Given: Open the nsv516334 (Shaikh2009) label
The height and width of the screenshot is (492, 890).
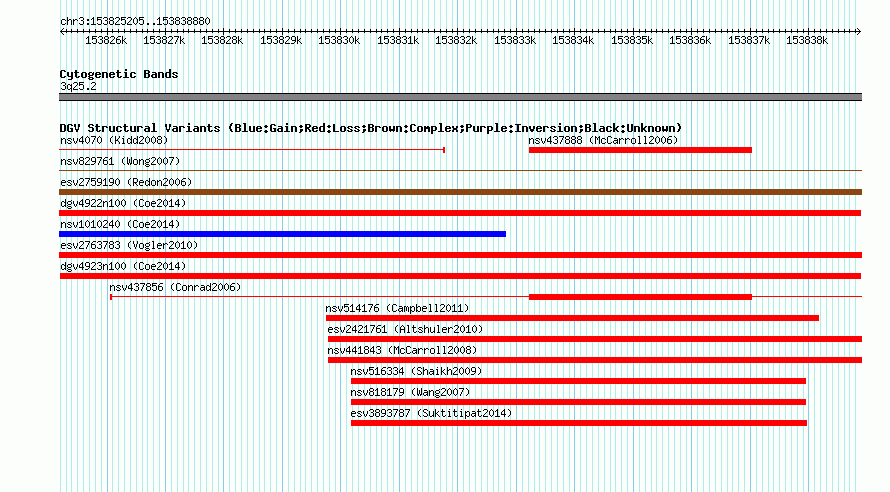Looking at the screenshot, I should [416, 371].
